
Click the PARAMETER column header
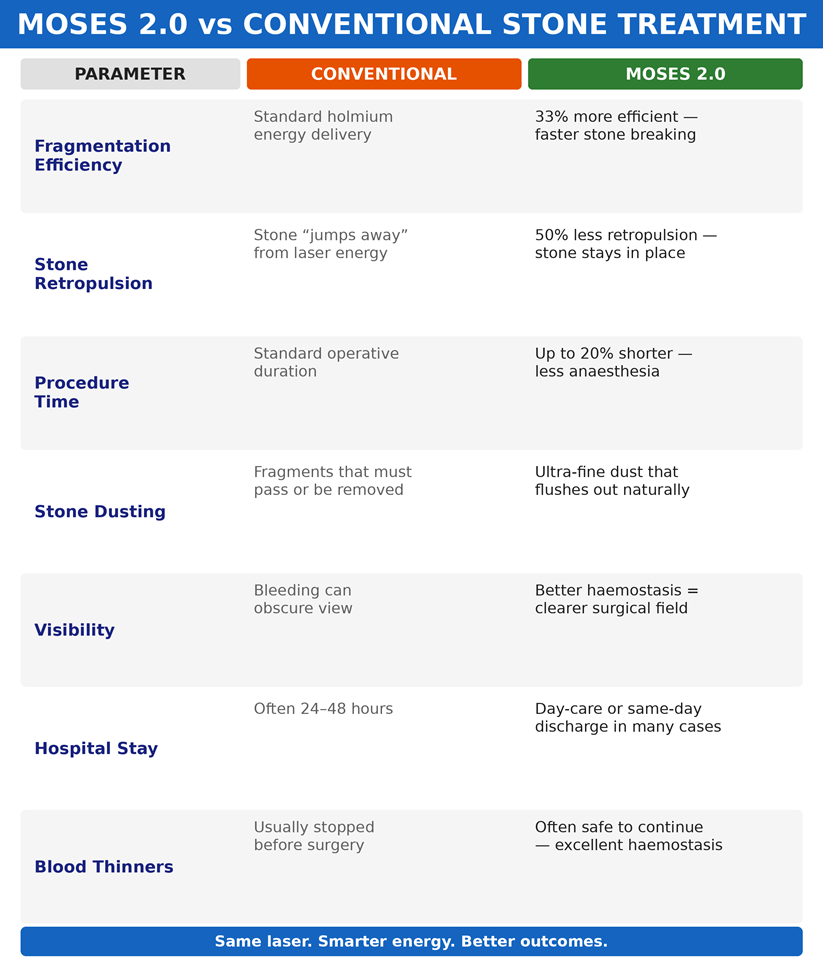[x=130, y=74]
